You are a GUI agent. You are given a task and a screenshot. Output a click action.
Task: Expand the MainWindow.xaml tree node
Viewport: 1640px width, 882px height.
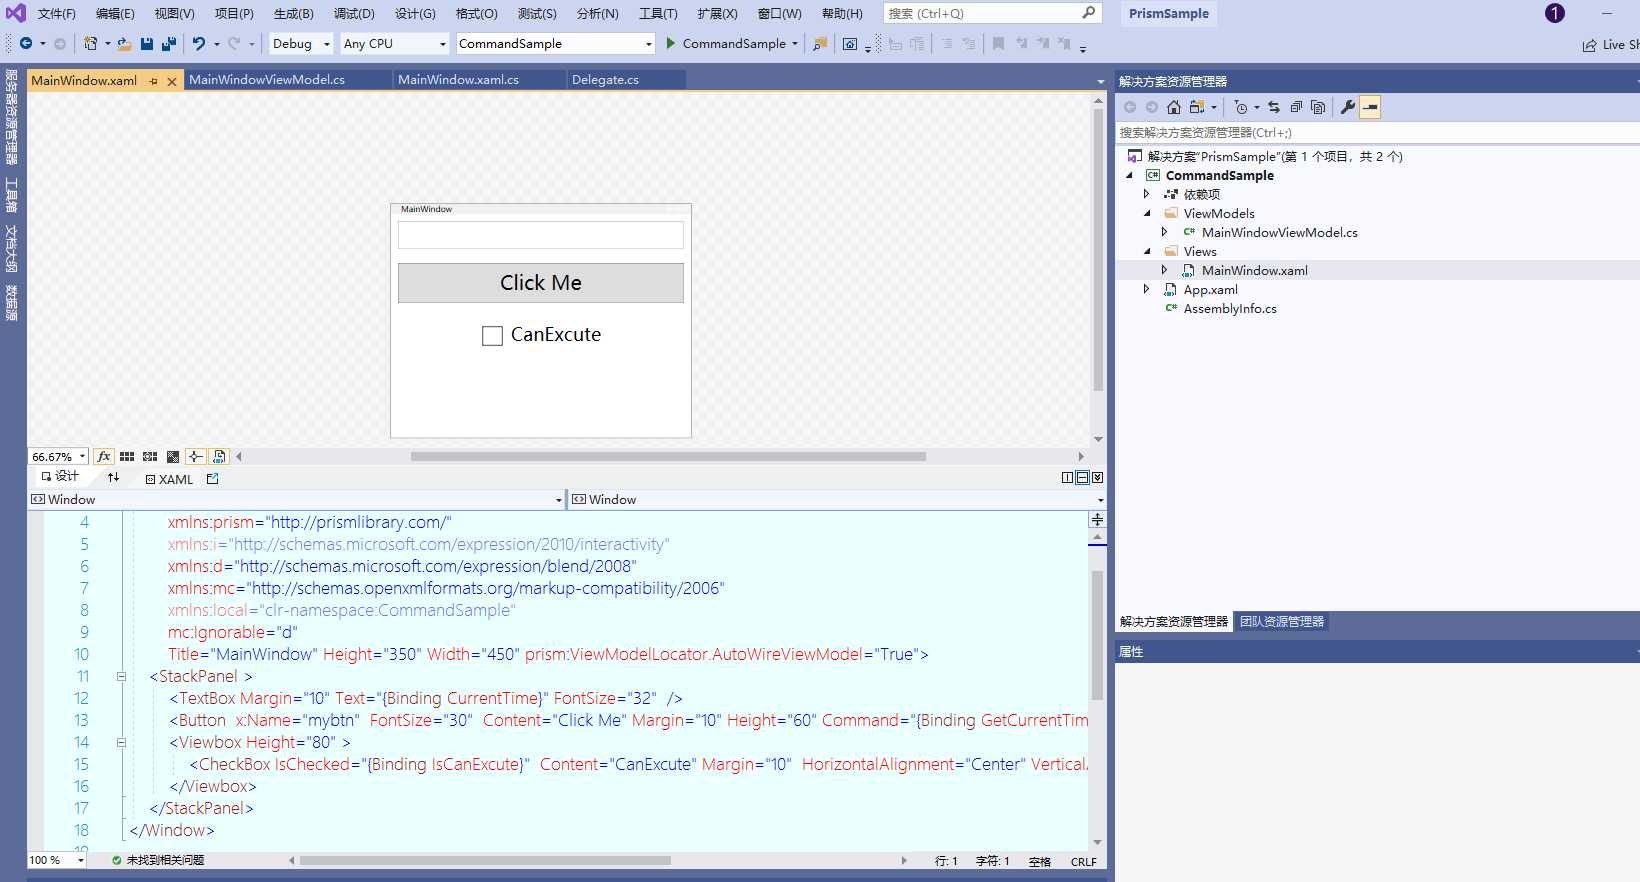tap(1164, 270)
